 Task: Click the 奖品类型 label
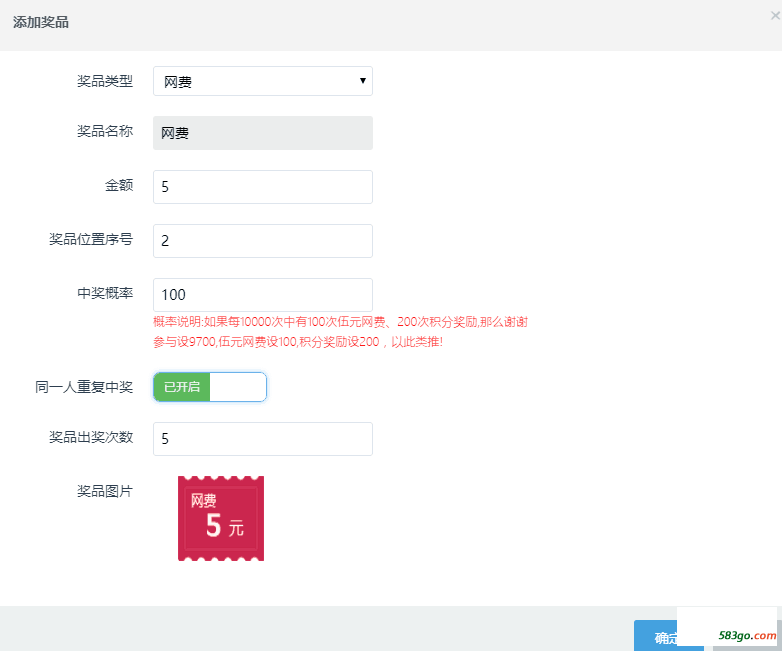[x=105, y=81]
